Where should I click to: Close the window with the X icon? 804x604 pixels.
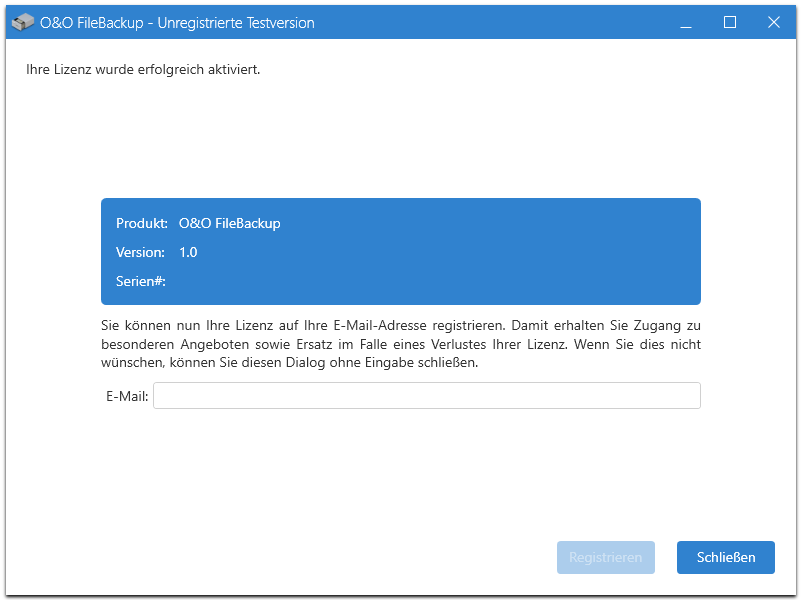pyautogui.click(x=774, y=22)
